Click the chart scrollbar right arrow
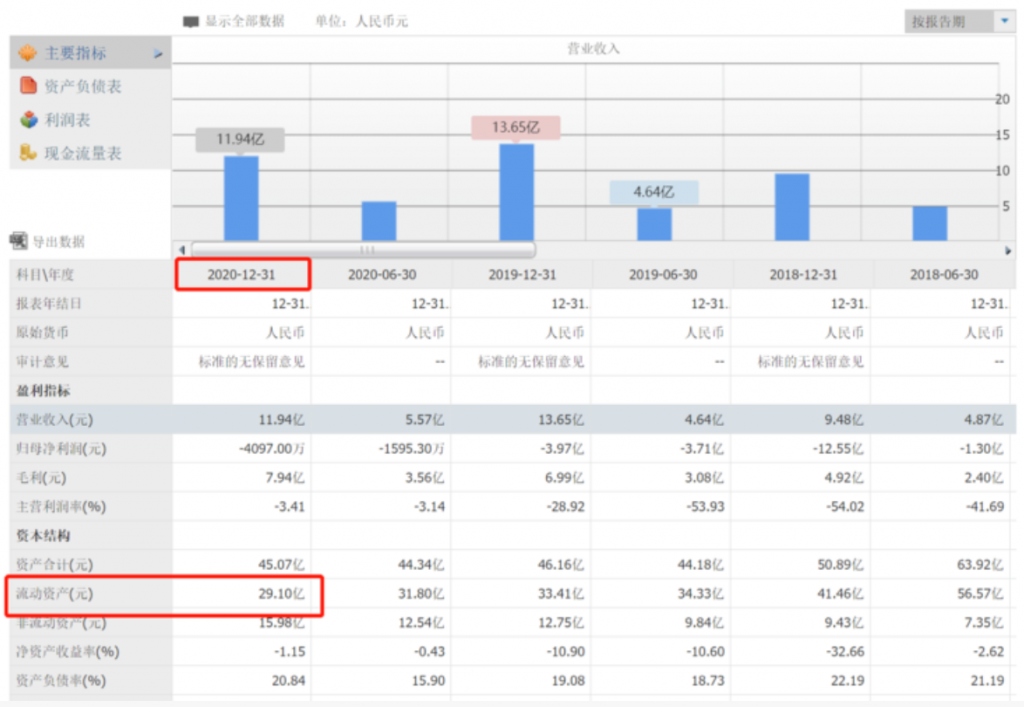The height and width of the screenshot is (707, 1024). pyautogui.click(x=1008, y=250)
